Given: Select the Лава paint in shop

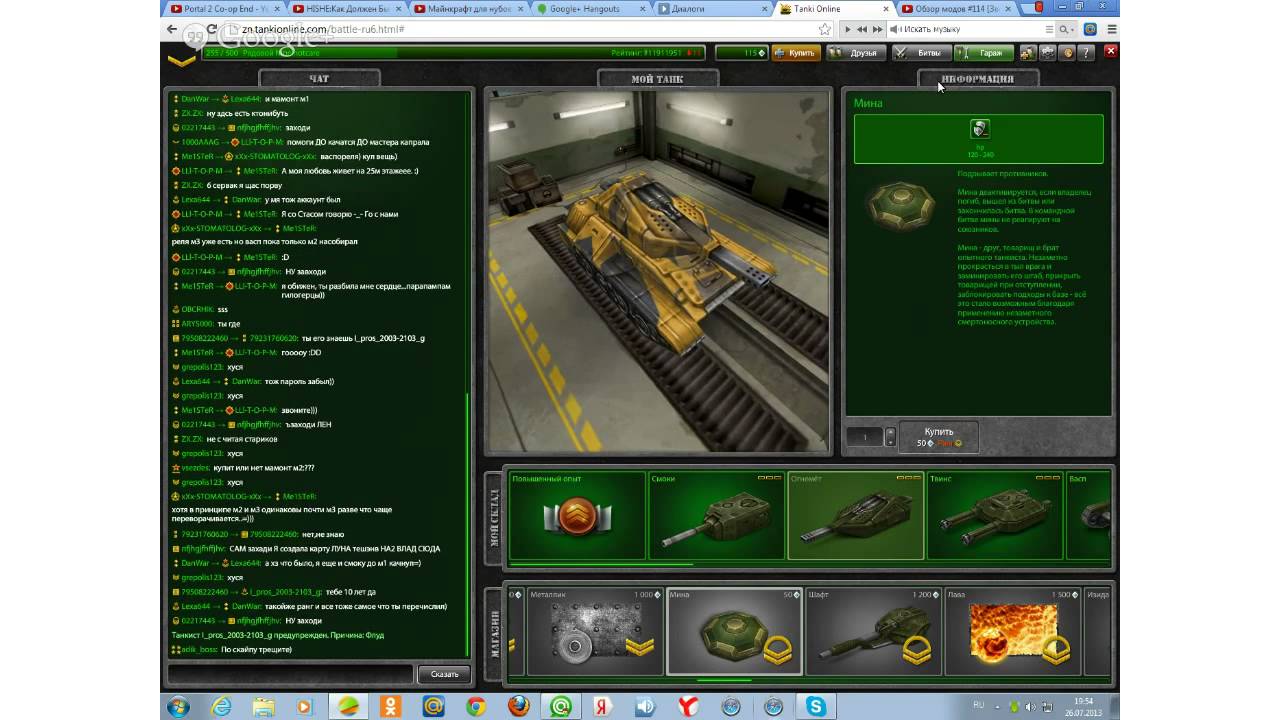Looking at the screenshot, I should pyautogui.click(x=1012, y=631).
